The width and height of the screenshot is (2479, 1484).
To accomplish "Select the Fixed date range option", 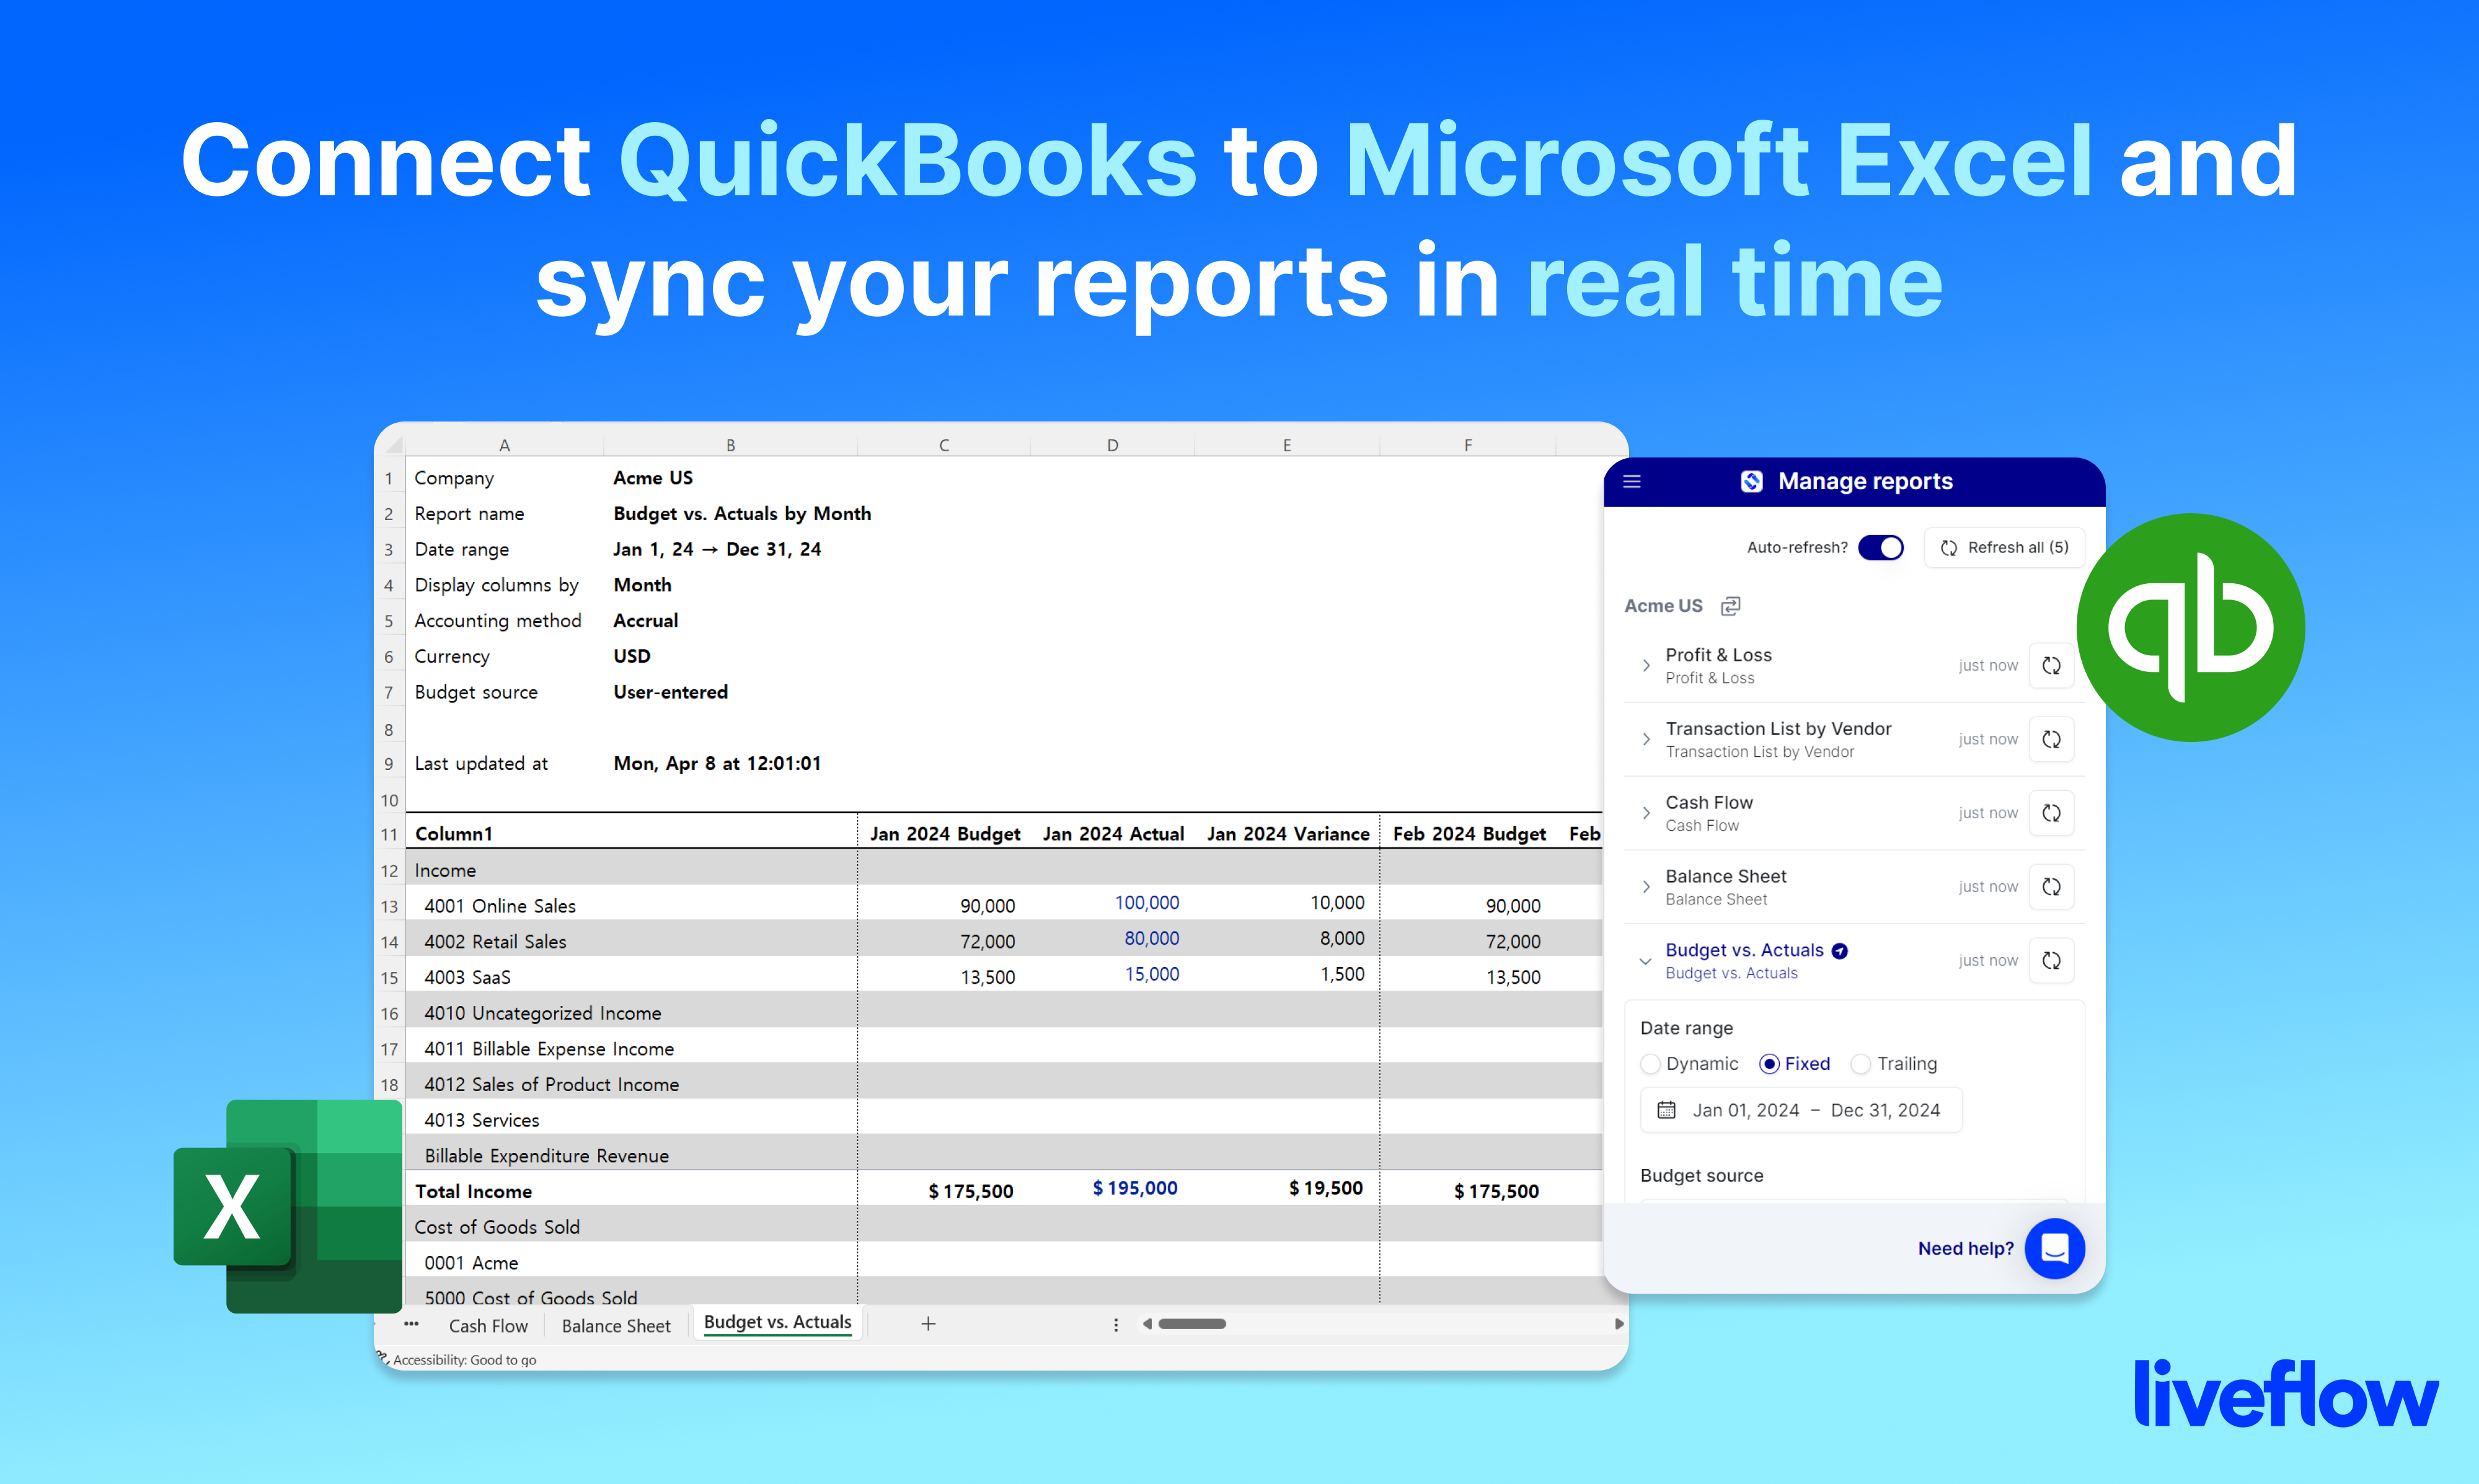I will [x=1769, y=1064].
